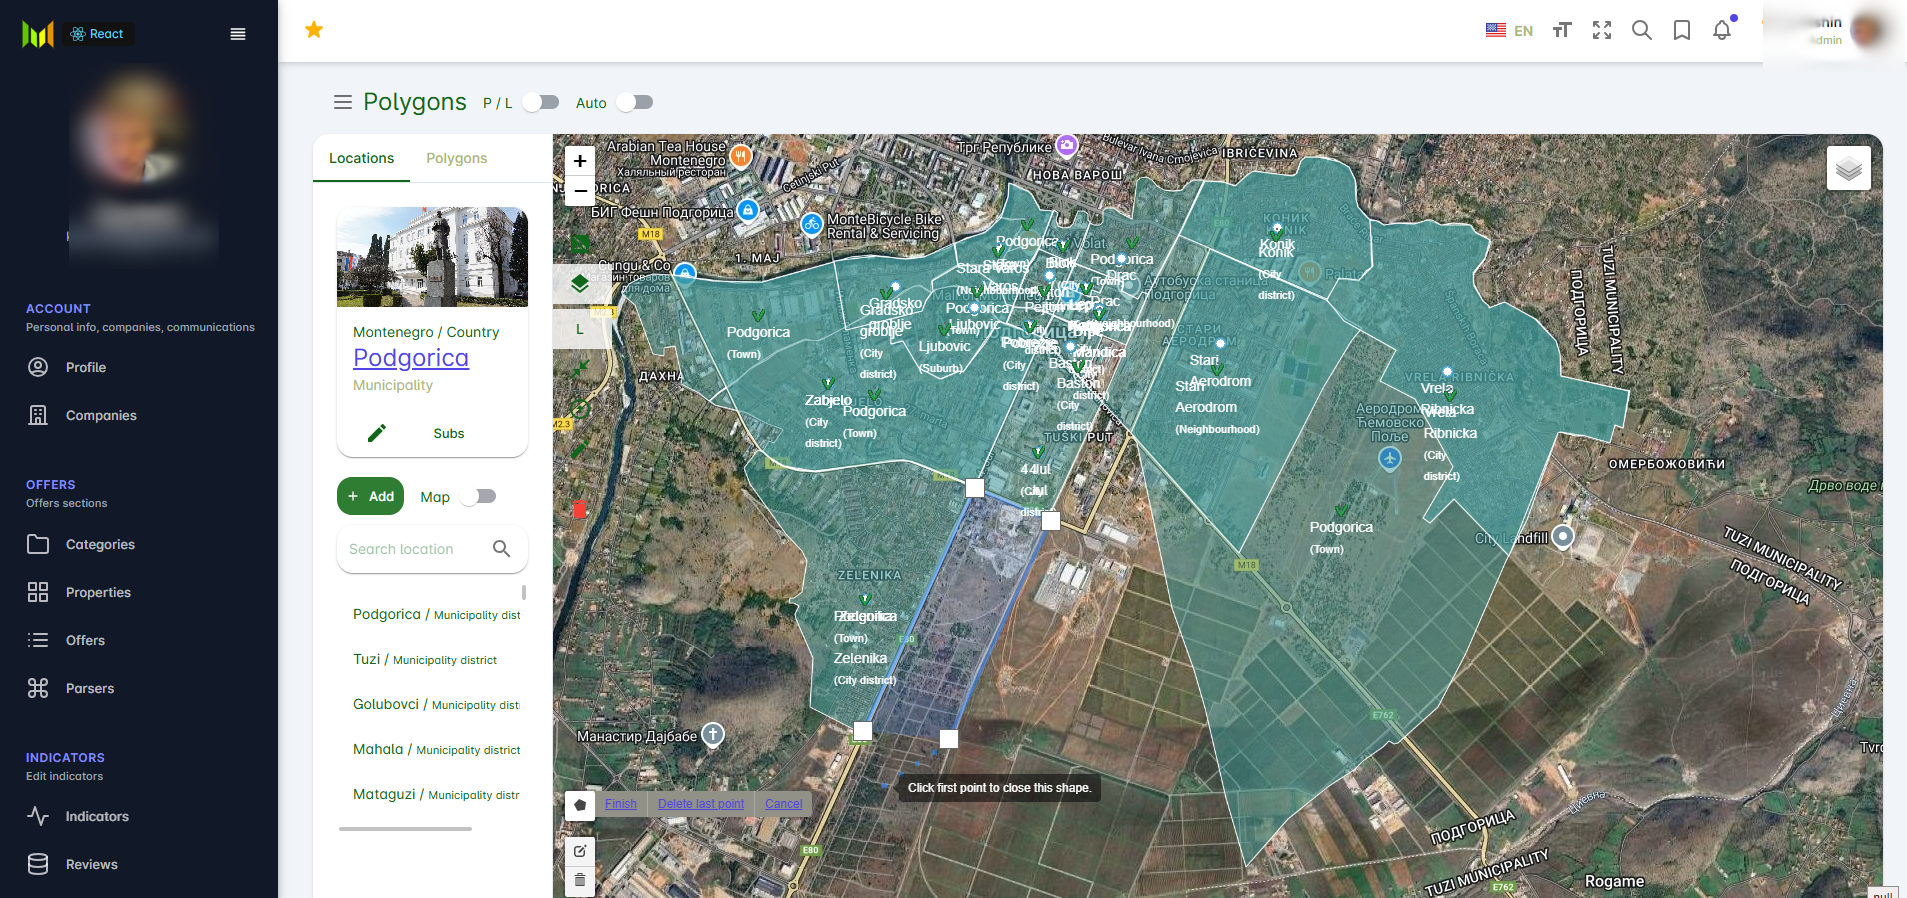Screen dimensions: 1907x898
Task: Click Finish to complete the polygon
Action: click(621, 804)
